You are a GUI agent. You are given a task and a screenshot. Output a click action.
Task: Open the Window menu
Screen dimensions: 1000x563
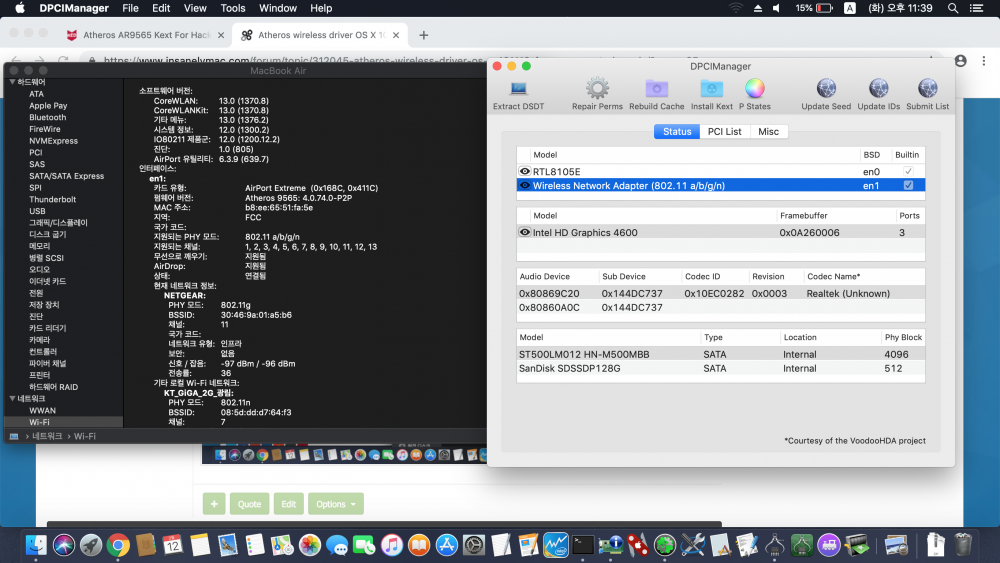point(277,8)
